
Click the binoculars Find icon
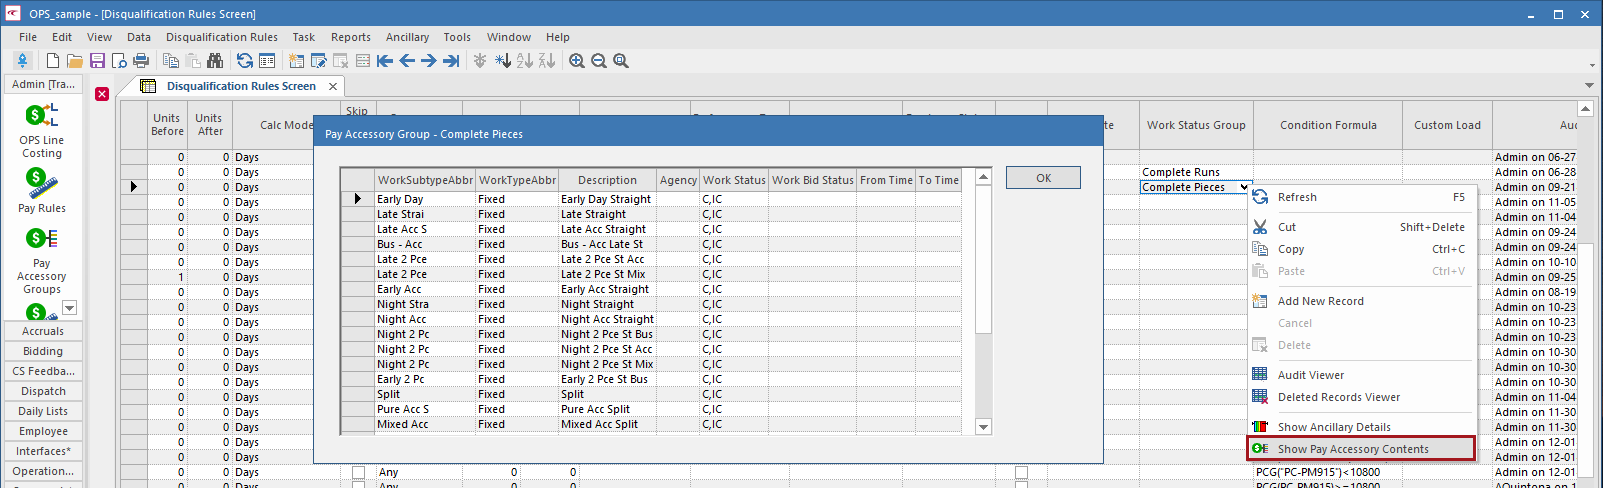(x=215, y=61)
